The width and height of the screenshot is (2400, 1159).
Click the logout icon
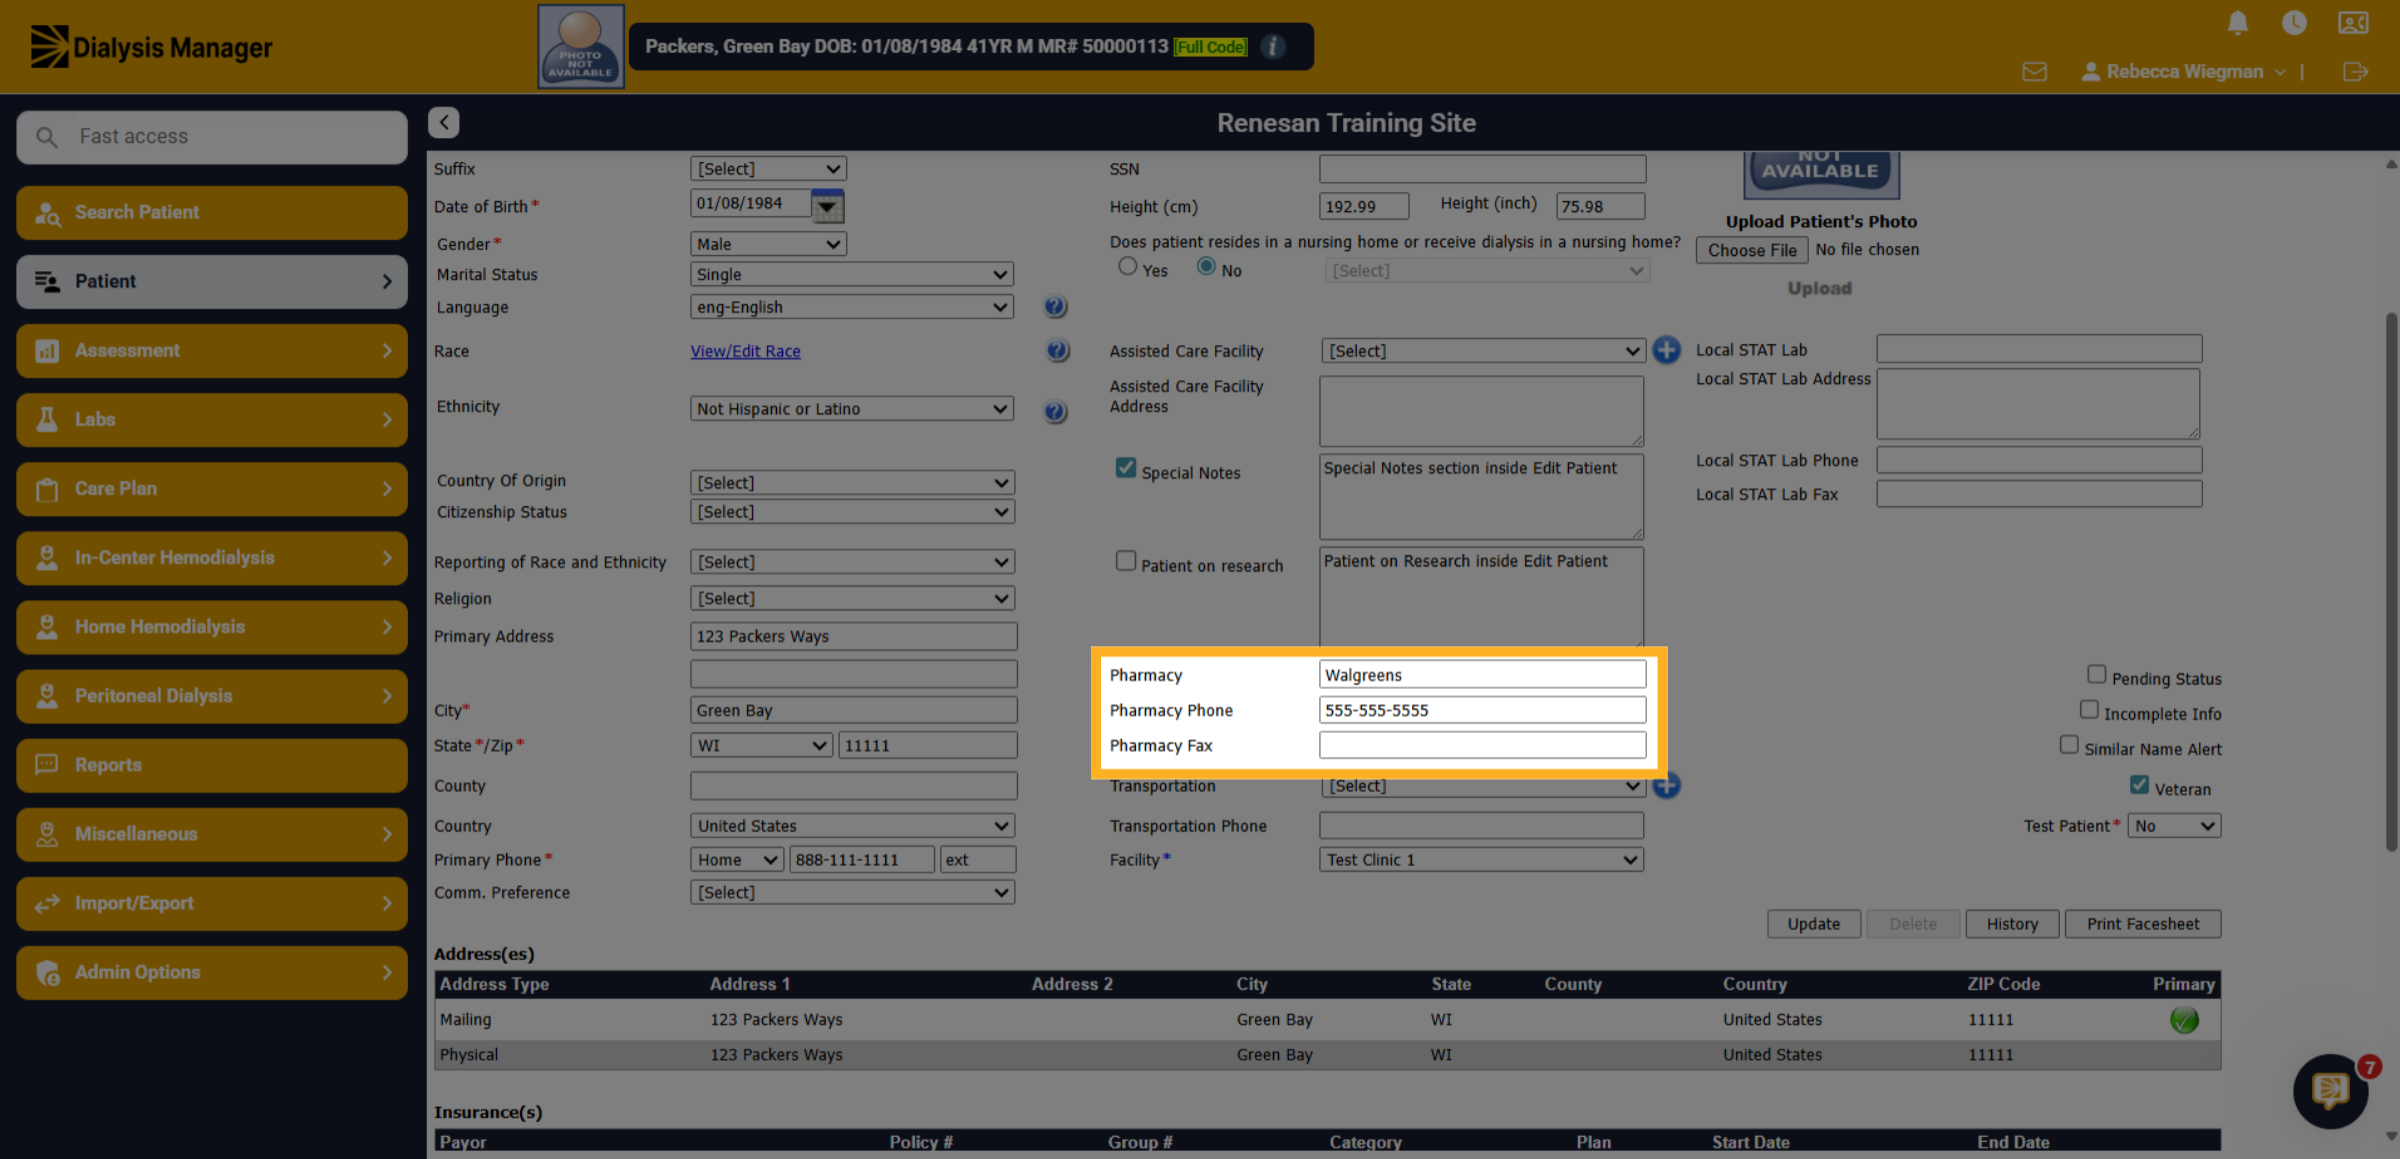tap(2355, 72)
